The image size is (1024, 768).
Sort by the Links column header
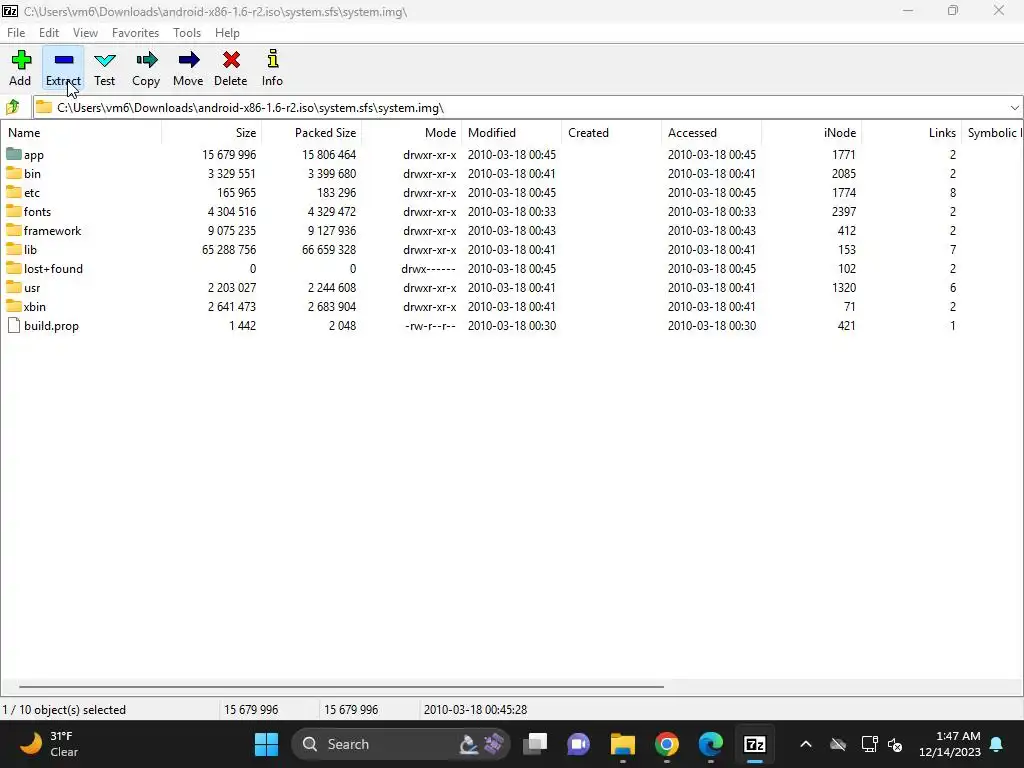click(x=911, y=133)
